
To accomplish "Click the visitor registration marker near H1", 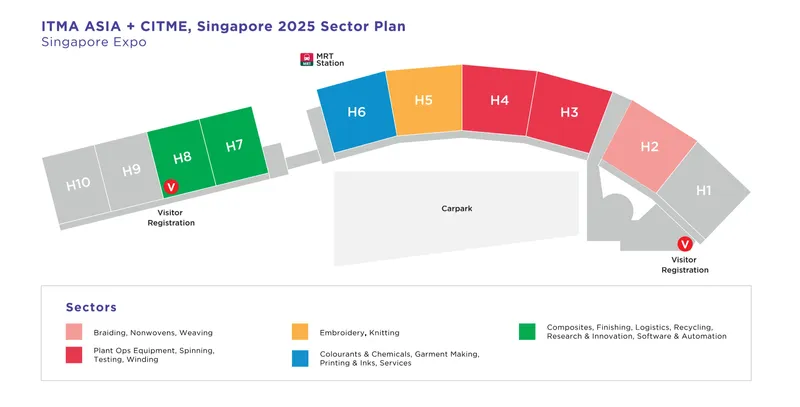I will pos(685,243).
